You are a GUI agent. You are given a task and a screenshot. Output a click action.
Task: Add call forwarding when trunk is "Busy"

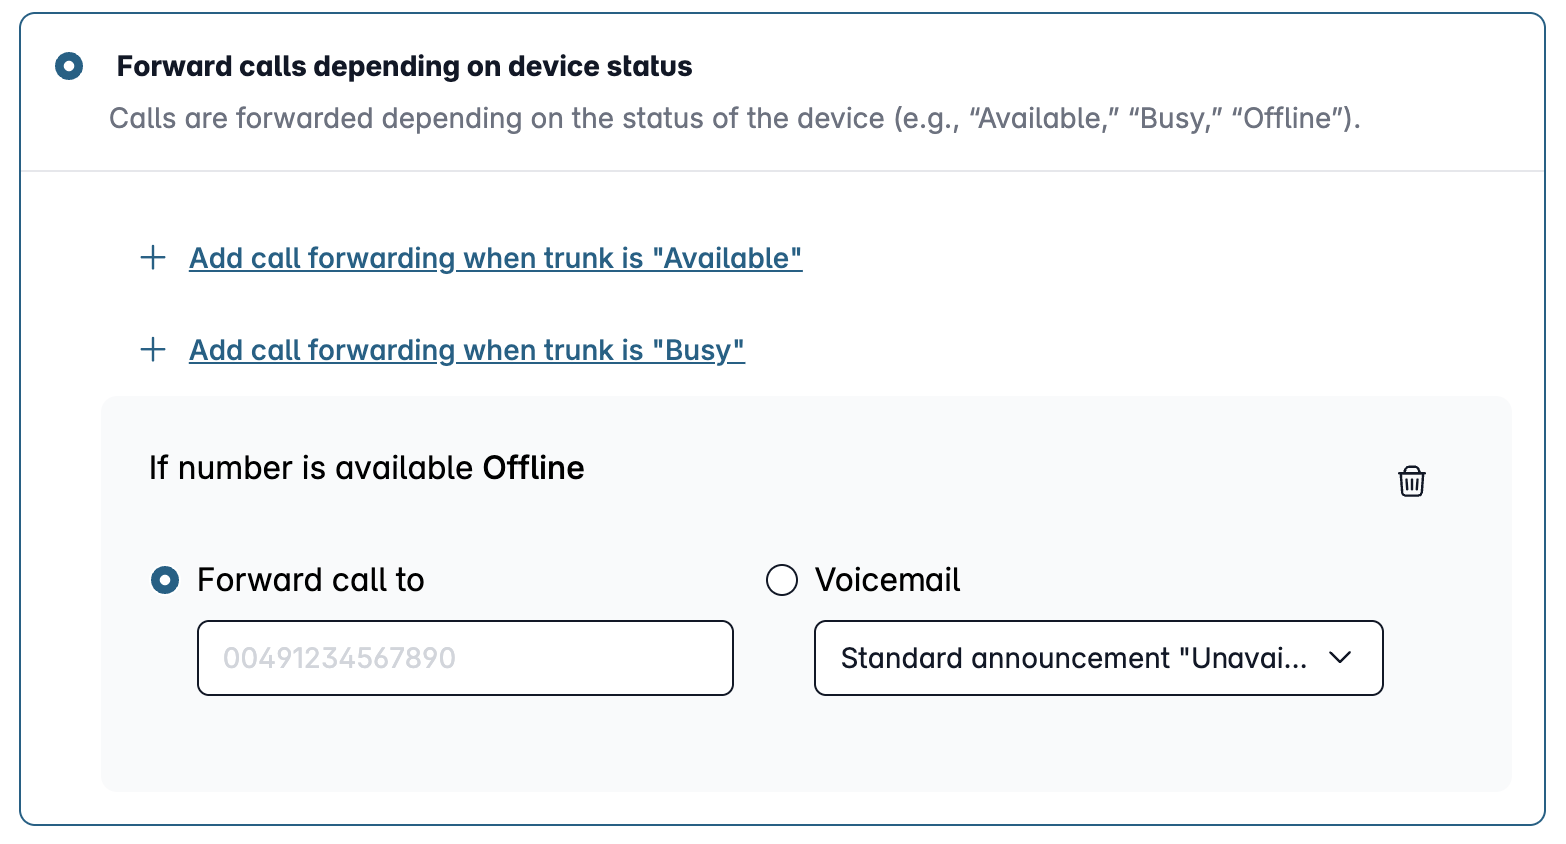(x=467, y=350)
